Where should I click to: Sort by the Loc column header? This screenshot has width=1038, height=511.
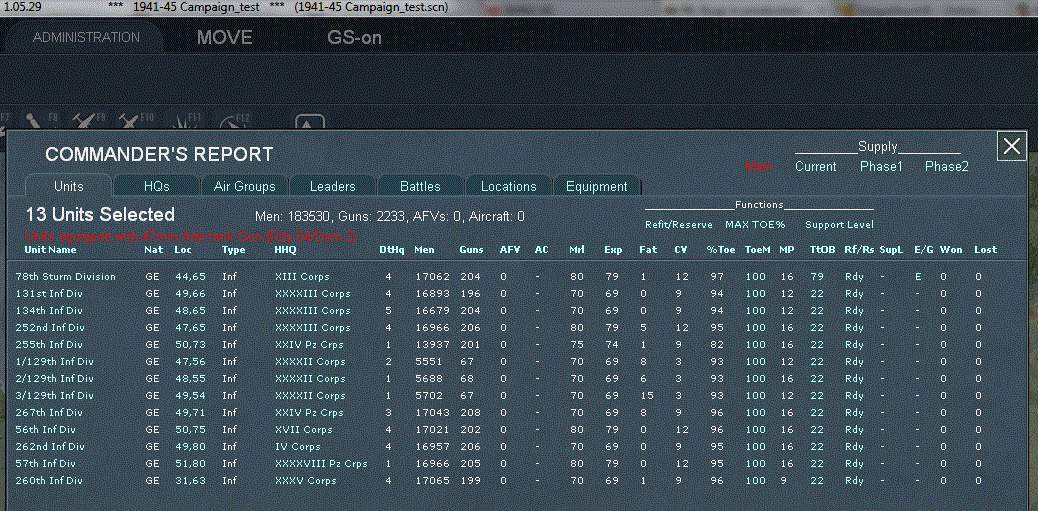pos(183,250)
